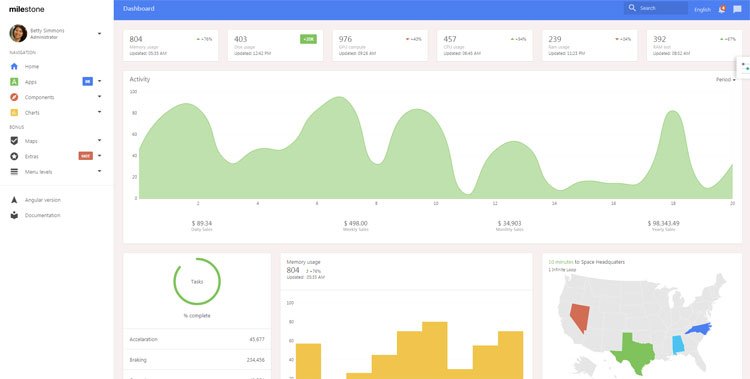Click the 804 Memory usage top card

click(171, 45)
